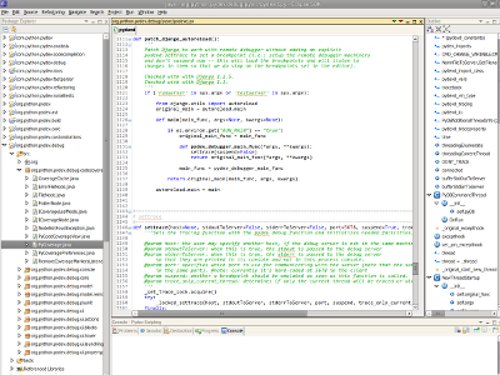The image size is (500, 375).
Task: Select org.python.pydev.core project
Action: 35,129
